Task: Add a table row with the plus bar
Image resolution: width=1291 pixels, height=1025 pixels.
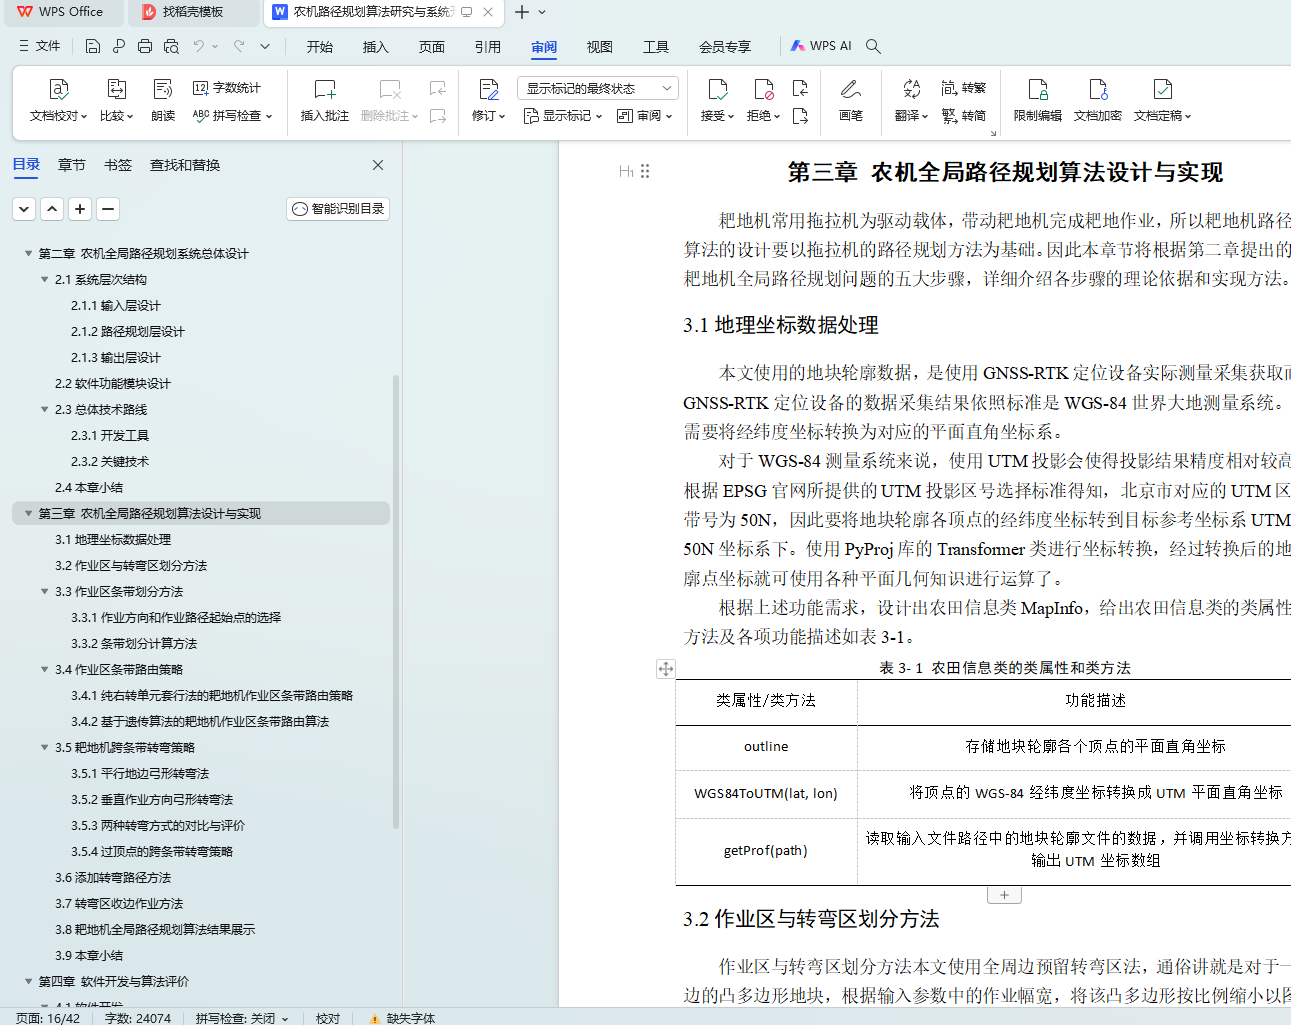Action: [1004, 895]
